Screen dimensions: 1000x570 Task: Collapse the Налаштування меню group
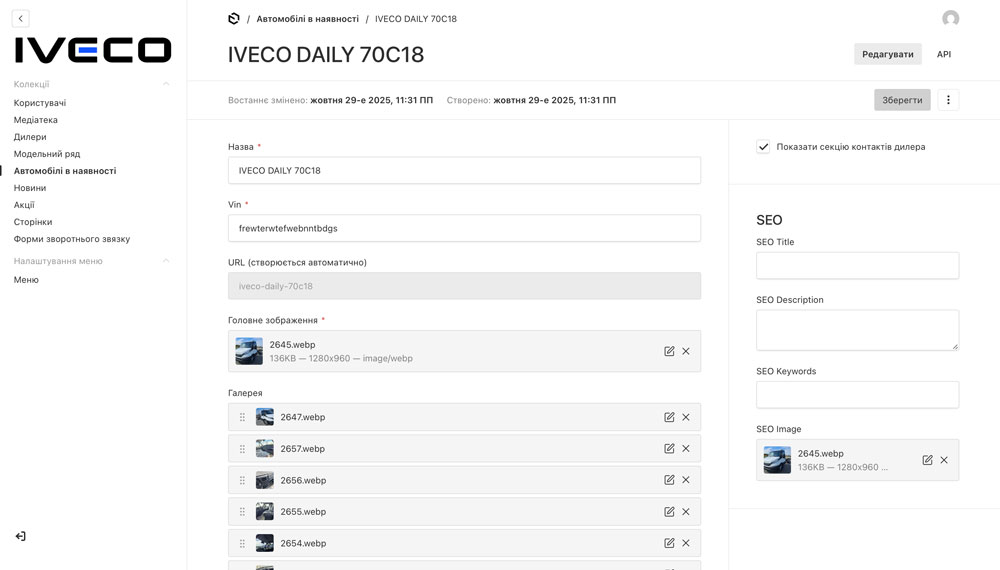[166, 261]
